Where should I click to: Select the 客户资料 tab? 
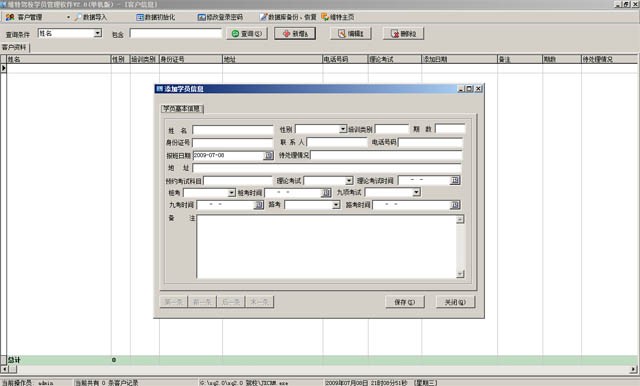(x=15, y=47)
